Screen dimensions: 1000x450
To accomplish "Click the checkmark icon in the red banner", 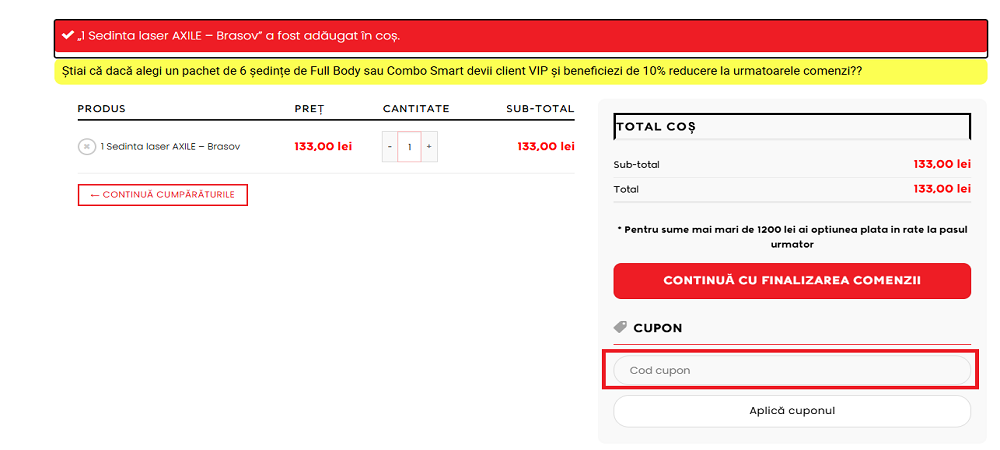I will tap(68, 35).
